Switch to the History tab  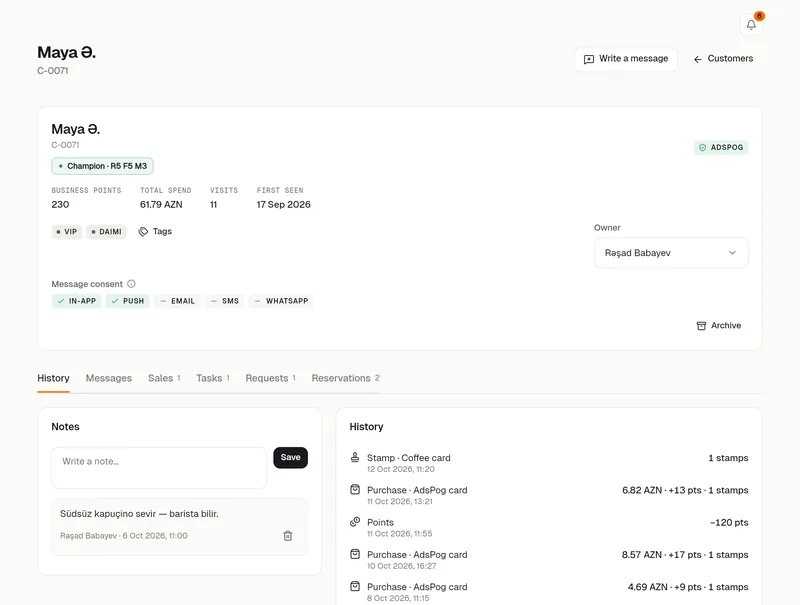(x=53, y=378)
